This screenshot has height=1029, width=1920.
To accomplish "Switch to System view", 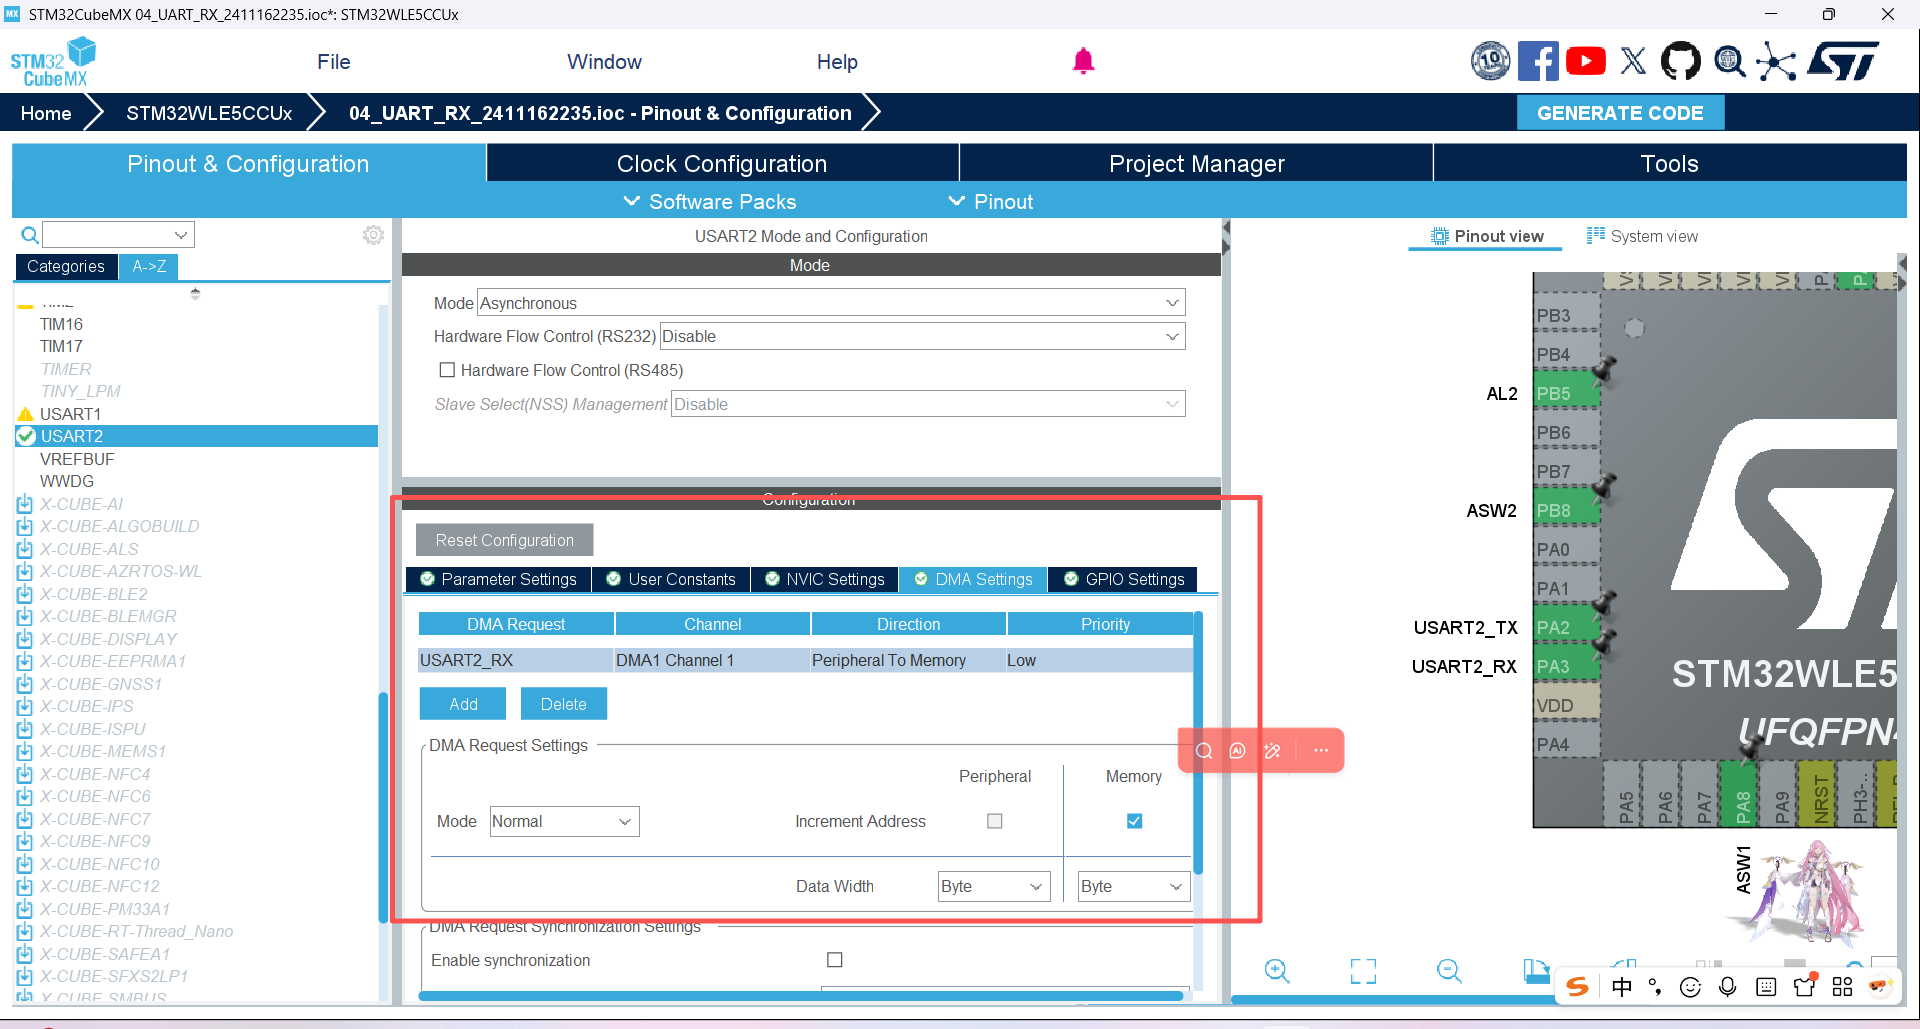I will tap(1642, 236).
